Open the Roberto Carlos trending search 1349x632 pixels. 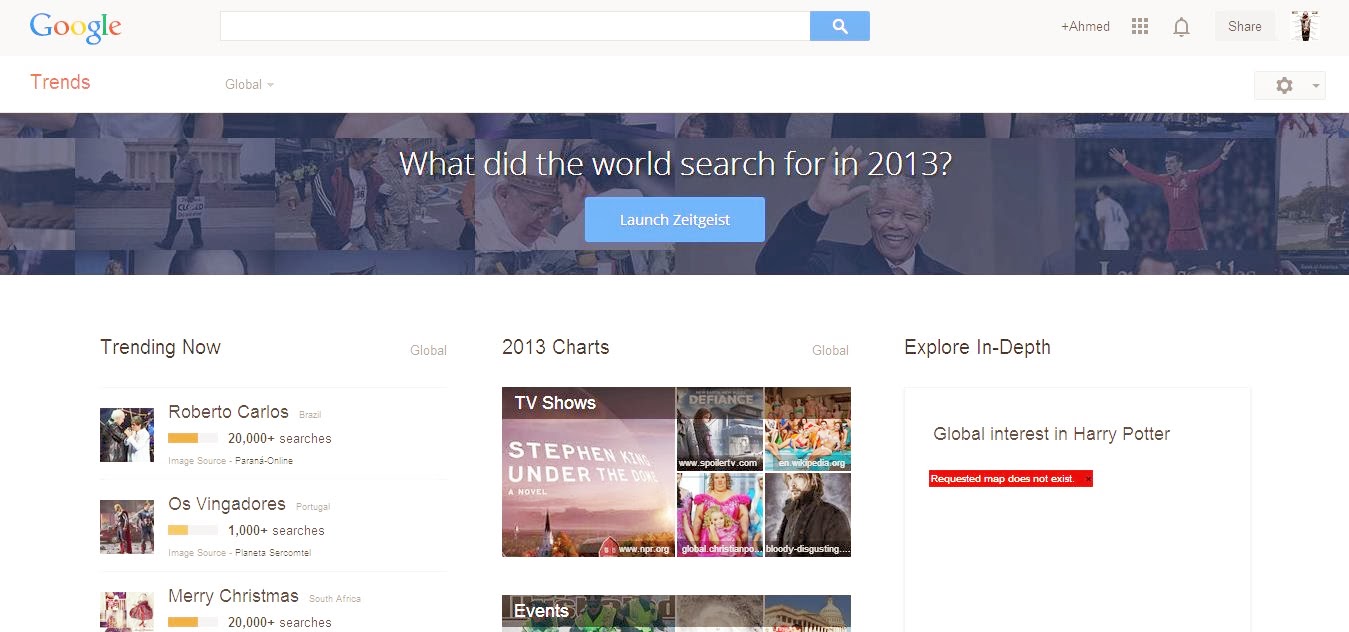(x=228, y=412)
